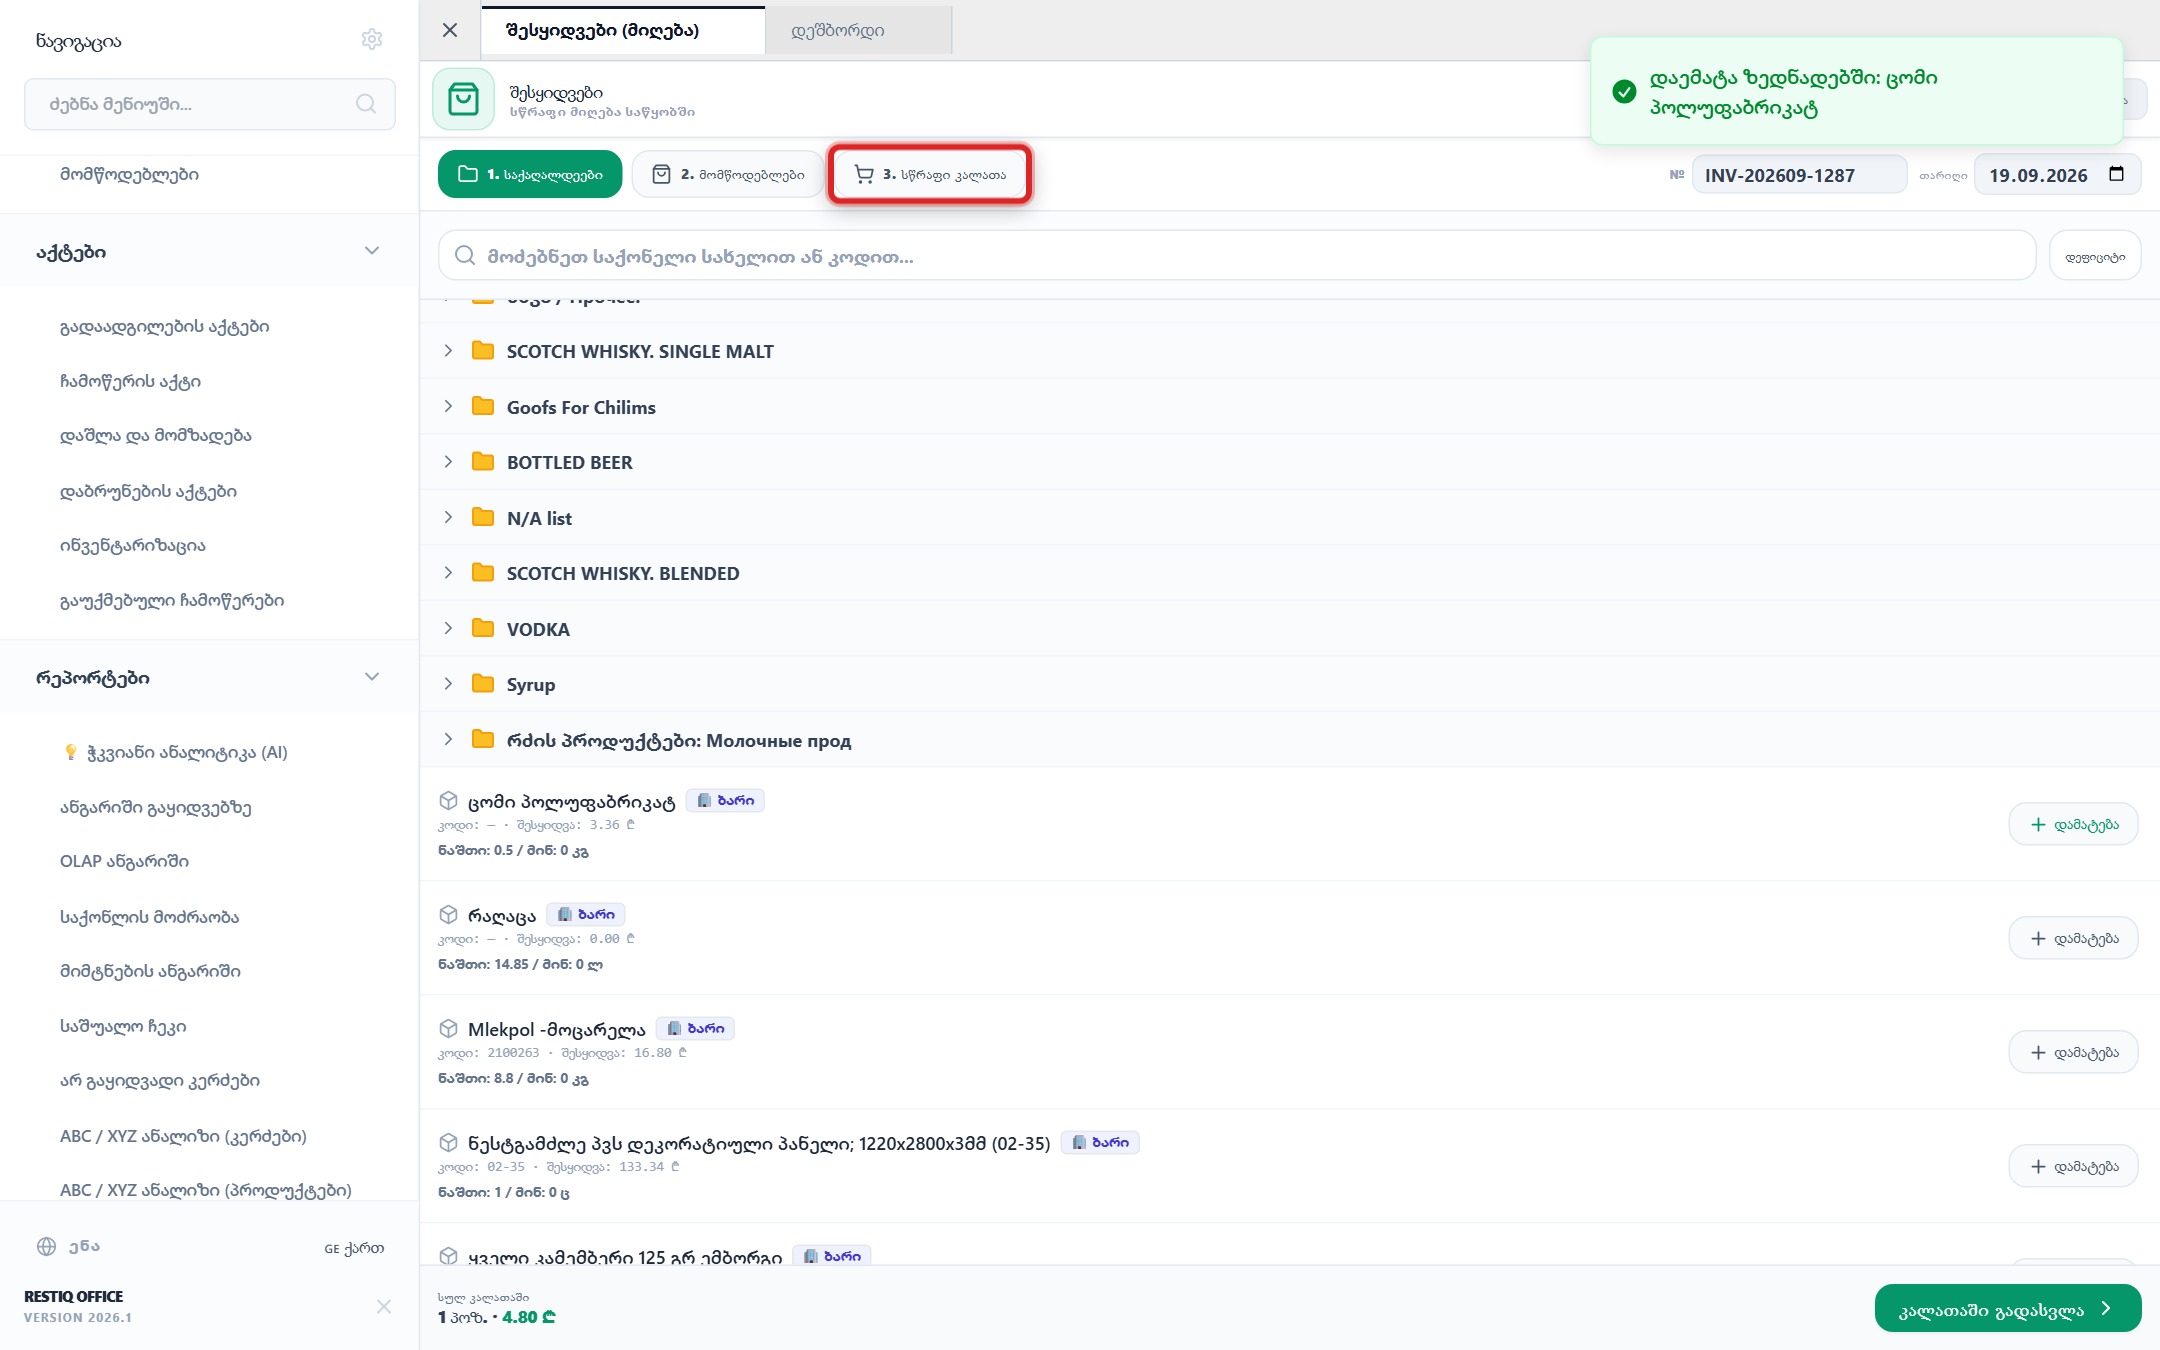The image size is (2160, 1350).
Task: Click კალათაში გადასვლა button
Action: 2008,1308
